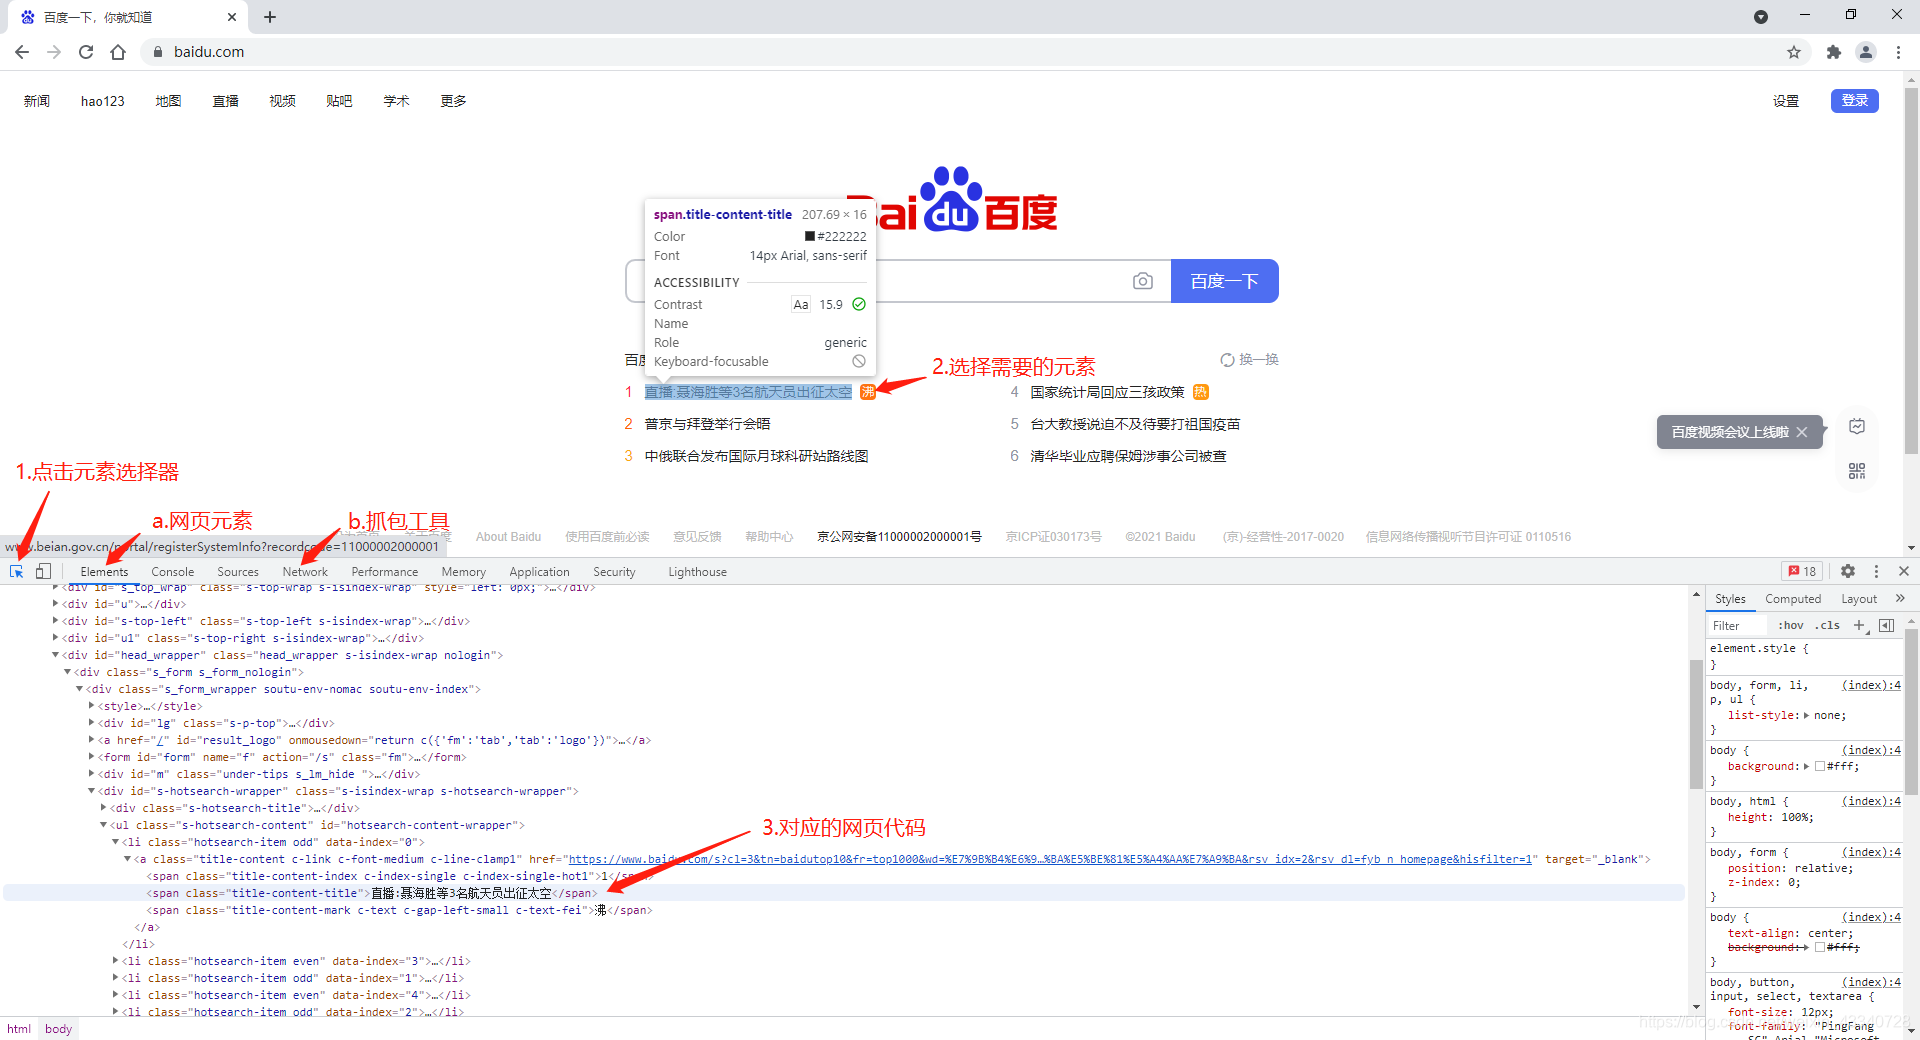The image size is (1920, 1040).
Task: Close the 百度一下 browser tab
Action: tap(232, 17)
